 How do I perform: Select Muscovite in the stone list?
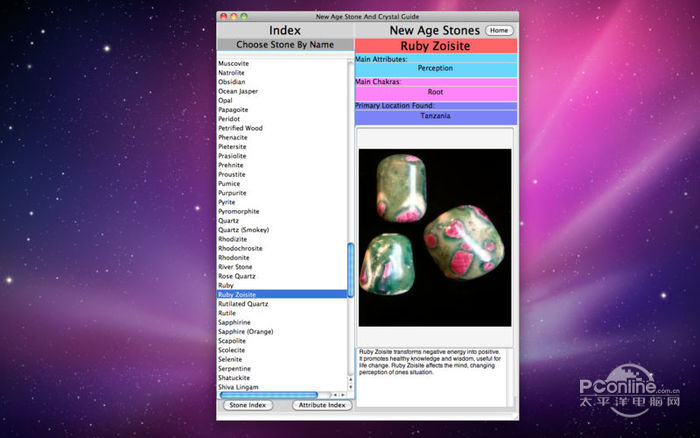(x=233, y=63)
